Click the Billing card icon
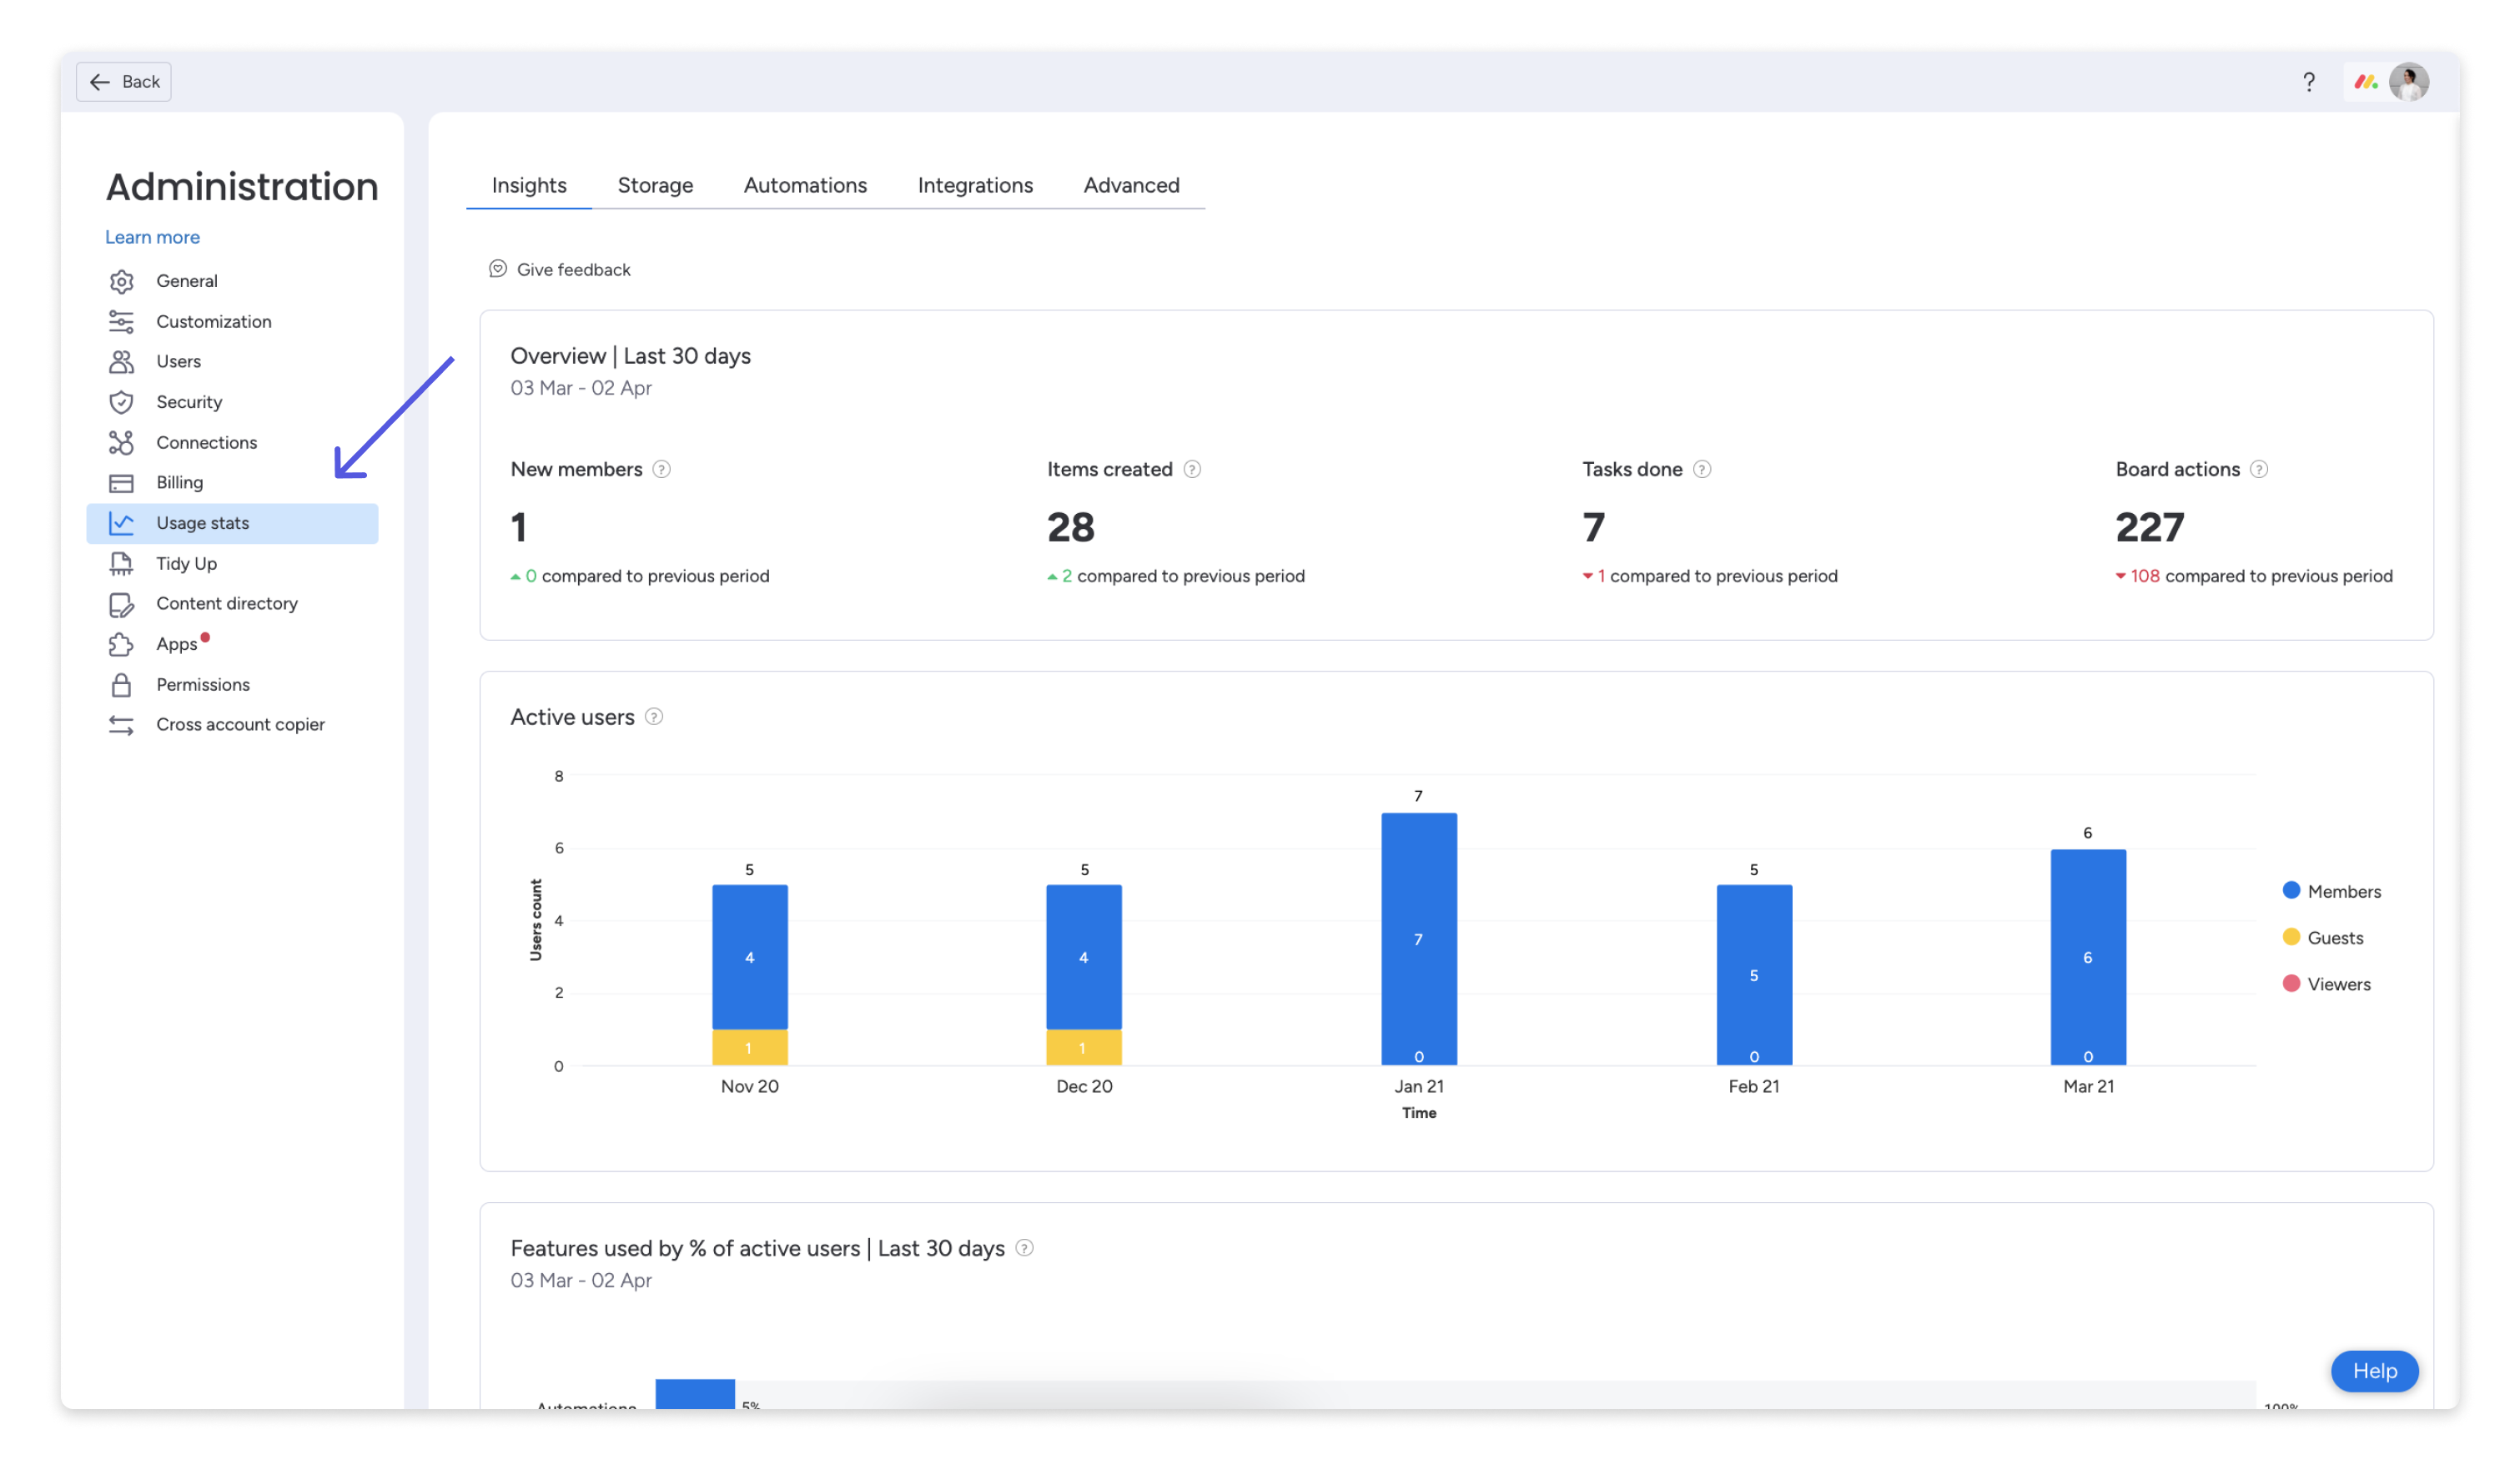 pyautogui.click(x=121, y=482)
